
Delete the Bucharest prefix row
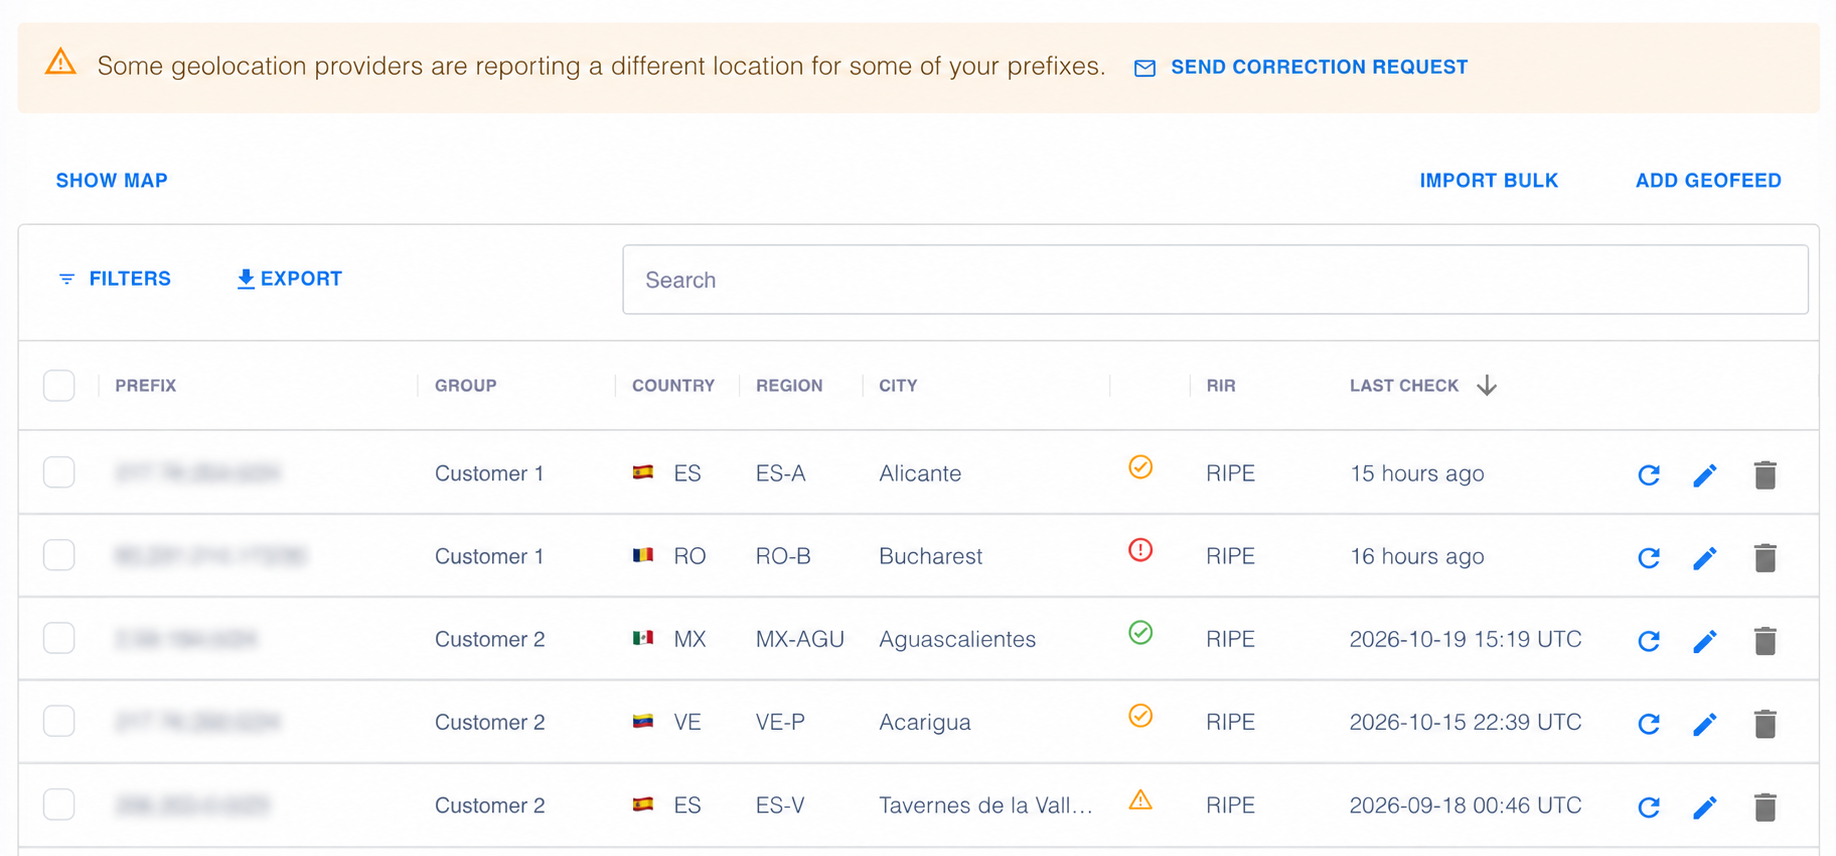[x=1765, y=558]
